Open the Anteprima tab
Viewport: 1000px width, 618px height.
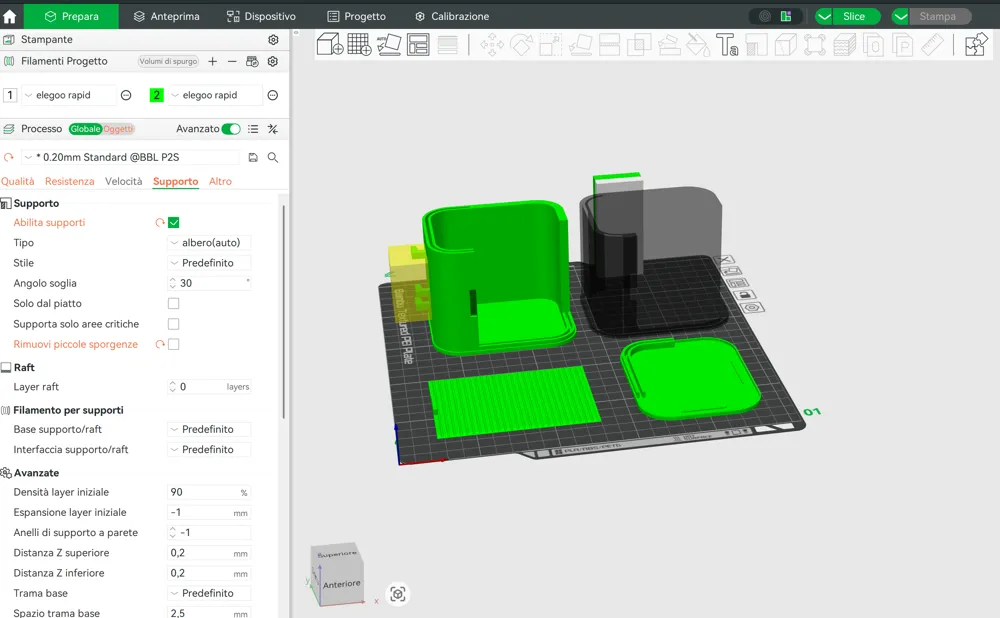(x=166, y=16)
